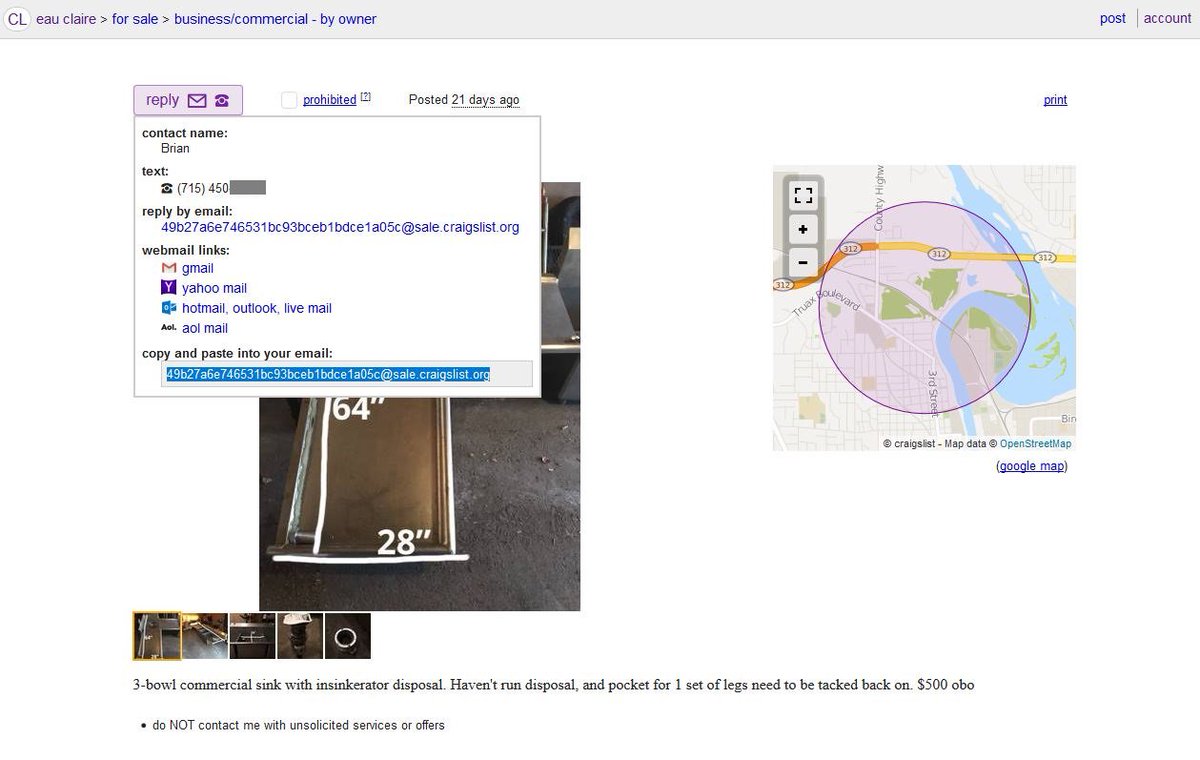Viewport: 1200px width, 760px height.
Task: Zoom out on the map
Action: 803,263
